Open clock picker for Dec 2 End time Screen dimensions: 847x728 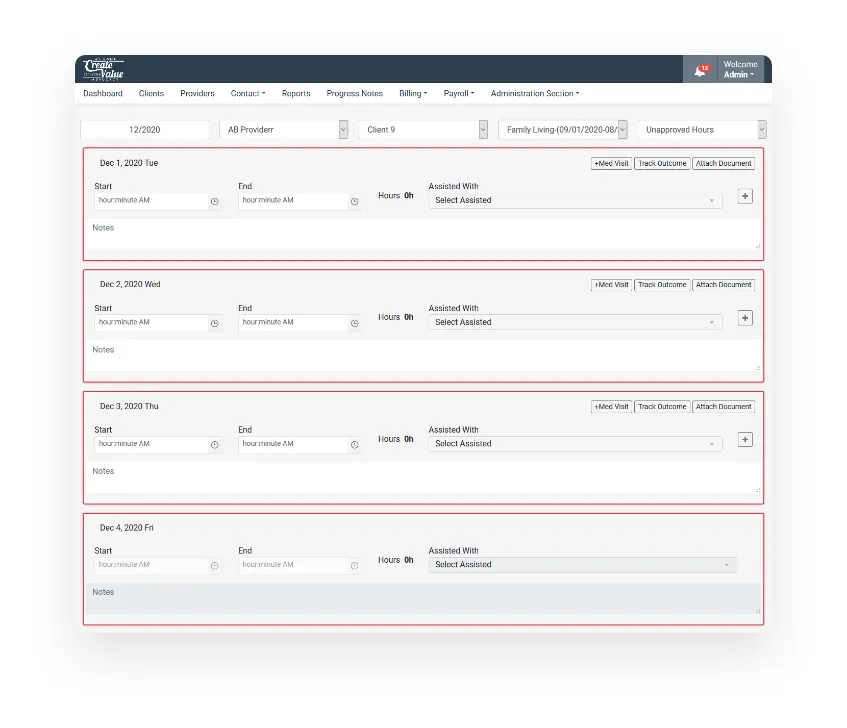[x=354, y=323]
